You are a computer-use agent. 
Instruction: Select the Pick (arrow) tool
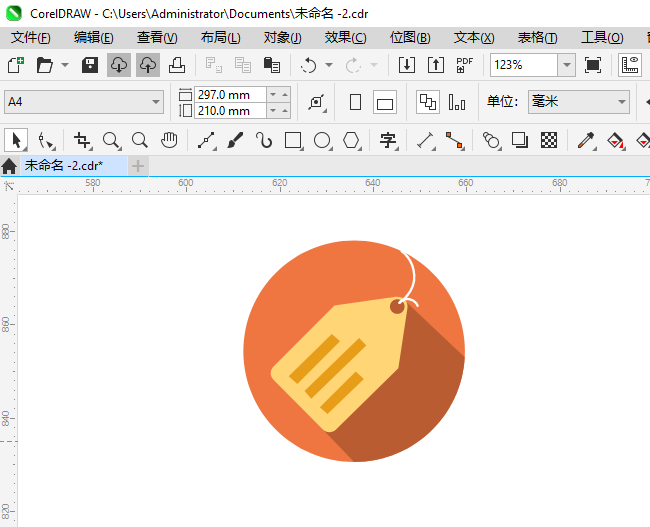pos(16,140)
